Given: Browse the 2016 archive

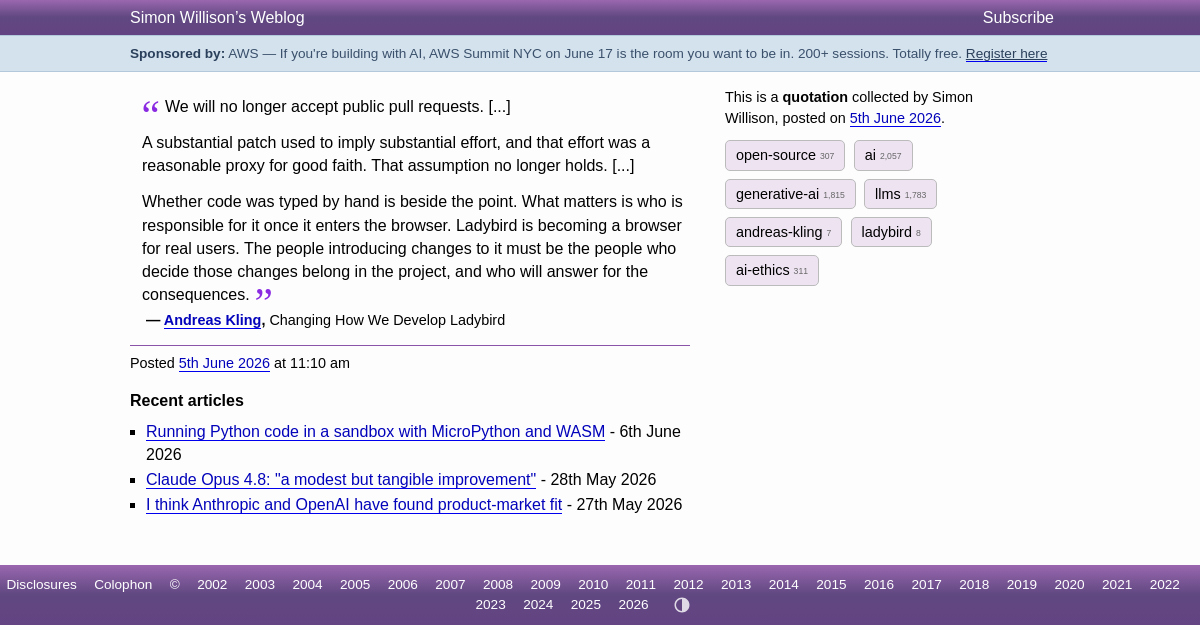Looking at the screenshot, I should [879, 585].
